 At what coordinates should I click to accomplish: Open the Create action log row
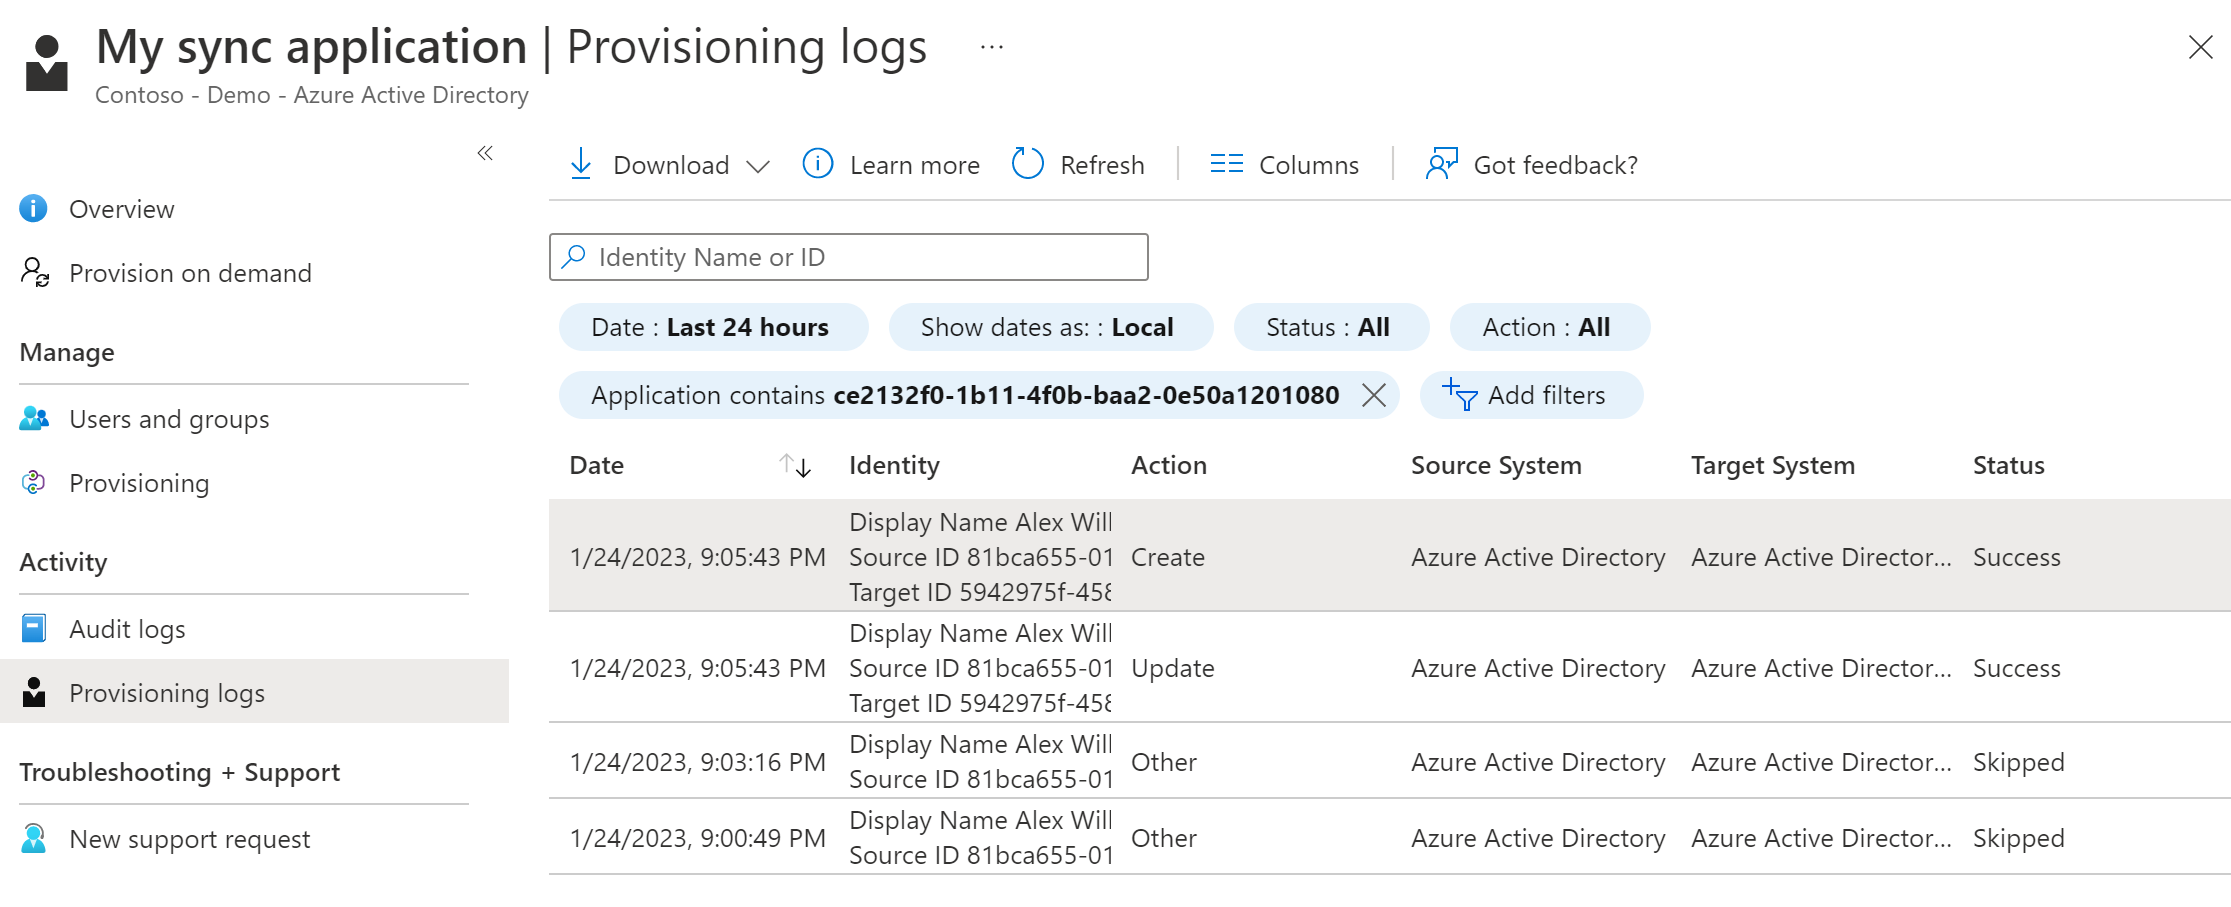pyautogui.click(x=1167, y=557)
